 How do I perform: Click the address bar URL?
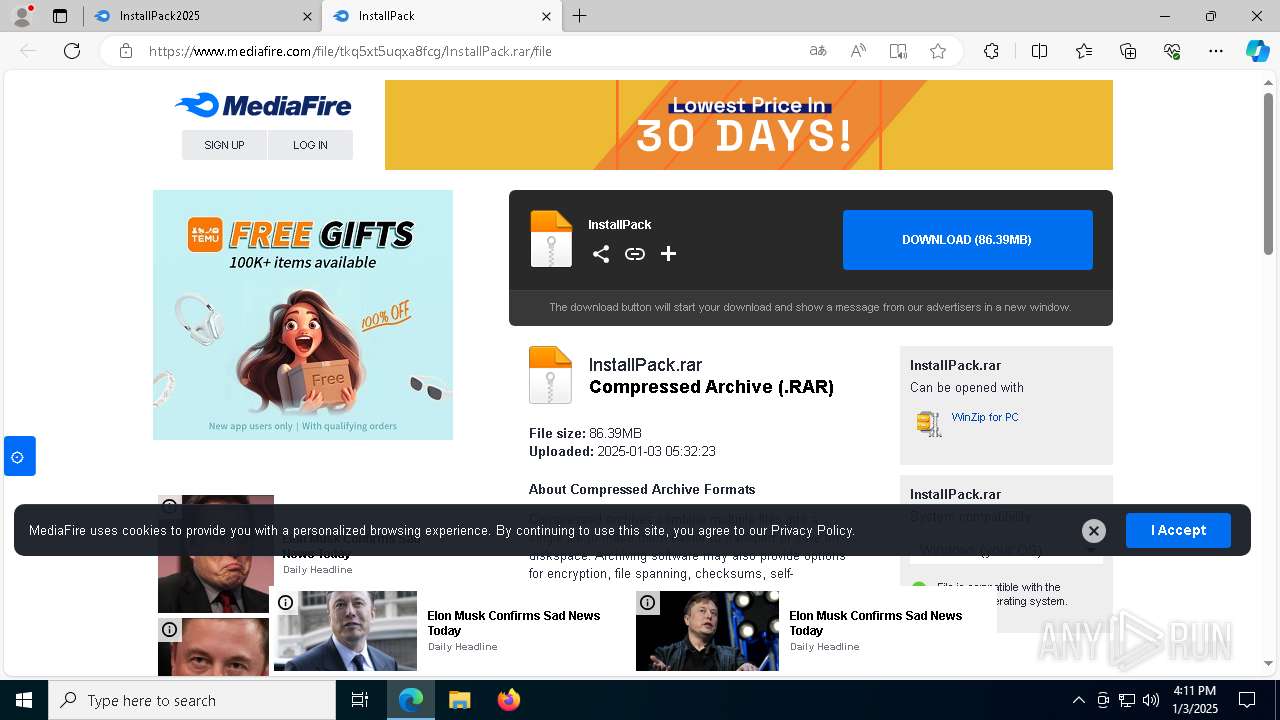tap(350, 51)
